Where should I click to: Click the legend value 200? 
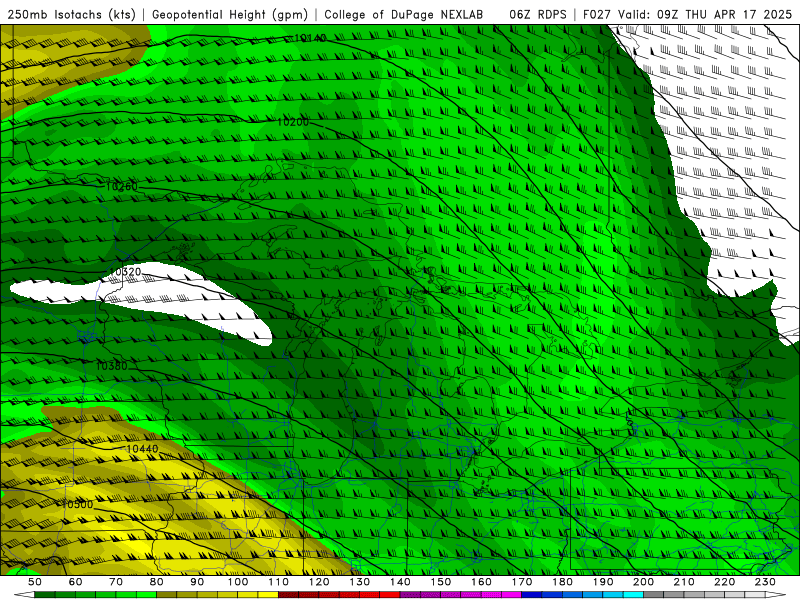[643, 582]
